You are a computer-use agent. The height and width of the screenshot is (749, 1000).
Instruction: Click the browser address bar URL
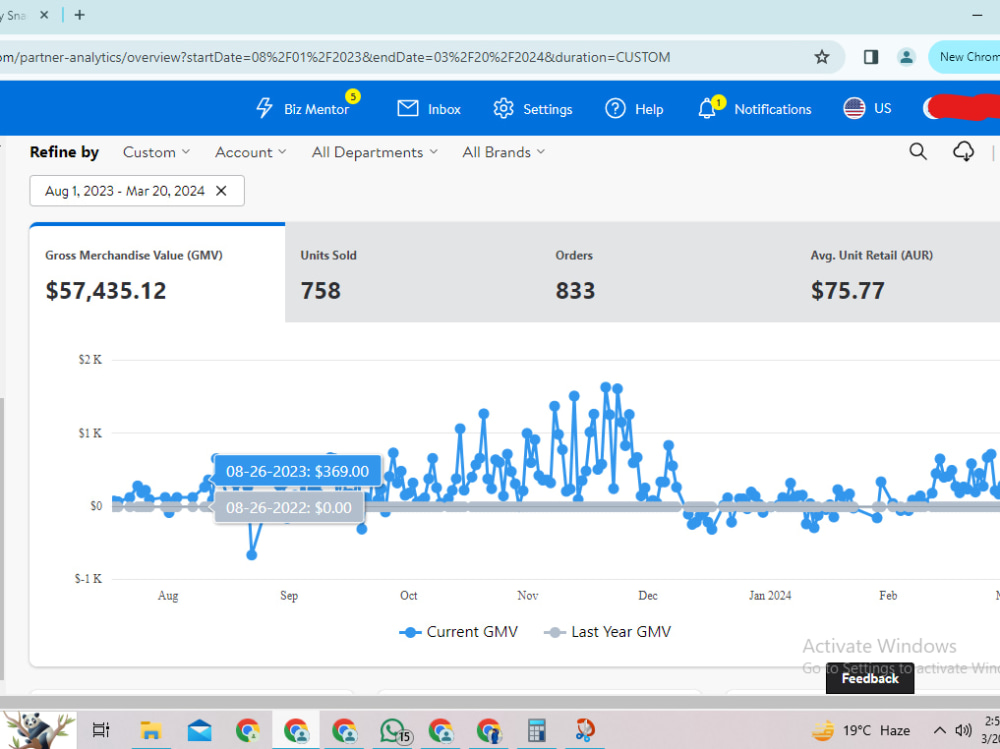coord(335,57)
